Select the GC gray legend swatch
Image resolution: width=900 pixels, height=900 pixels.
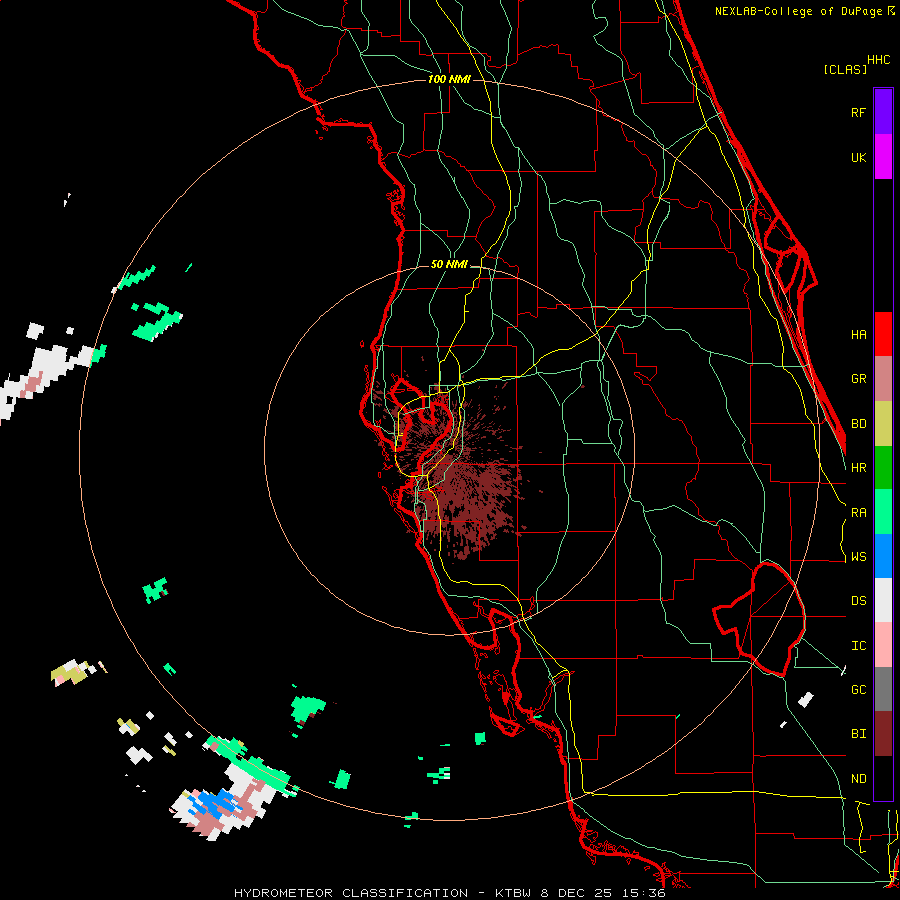[883, 689]
